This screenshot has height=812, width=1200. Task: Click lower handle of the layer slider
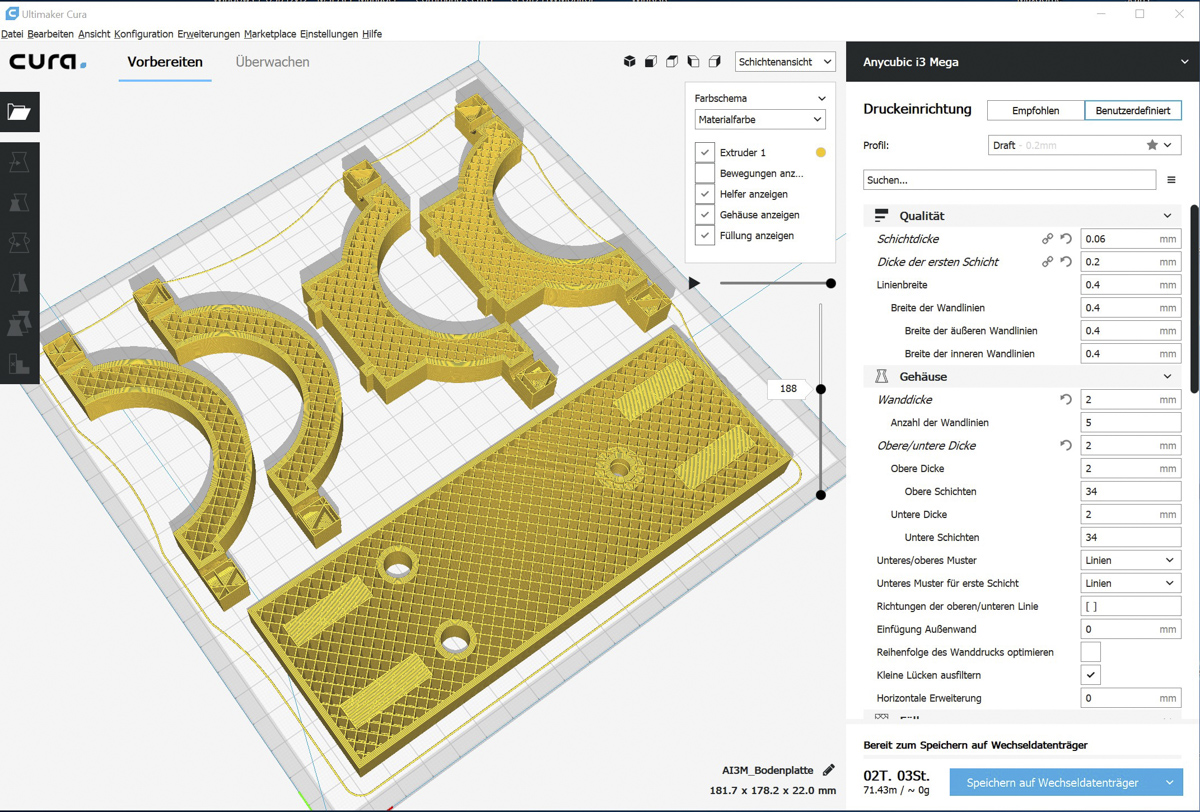(x=821, y=494)
